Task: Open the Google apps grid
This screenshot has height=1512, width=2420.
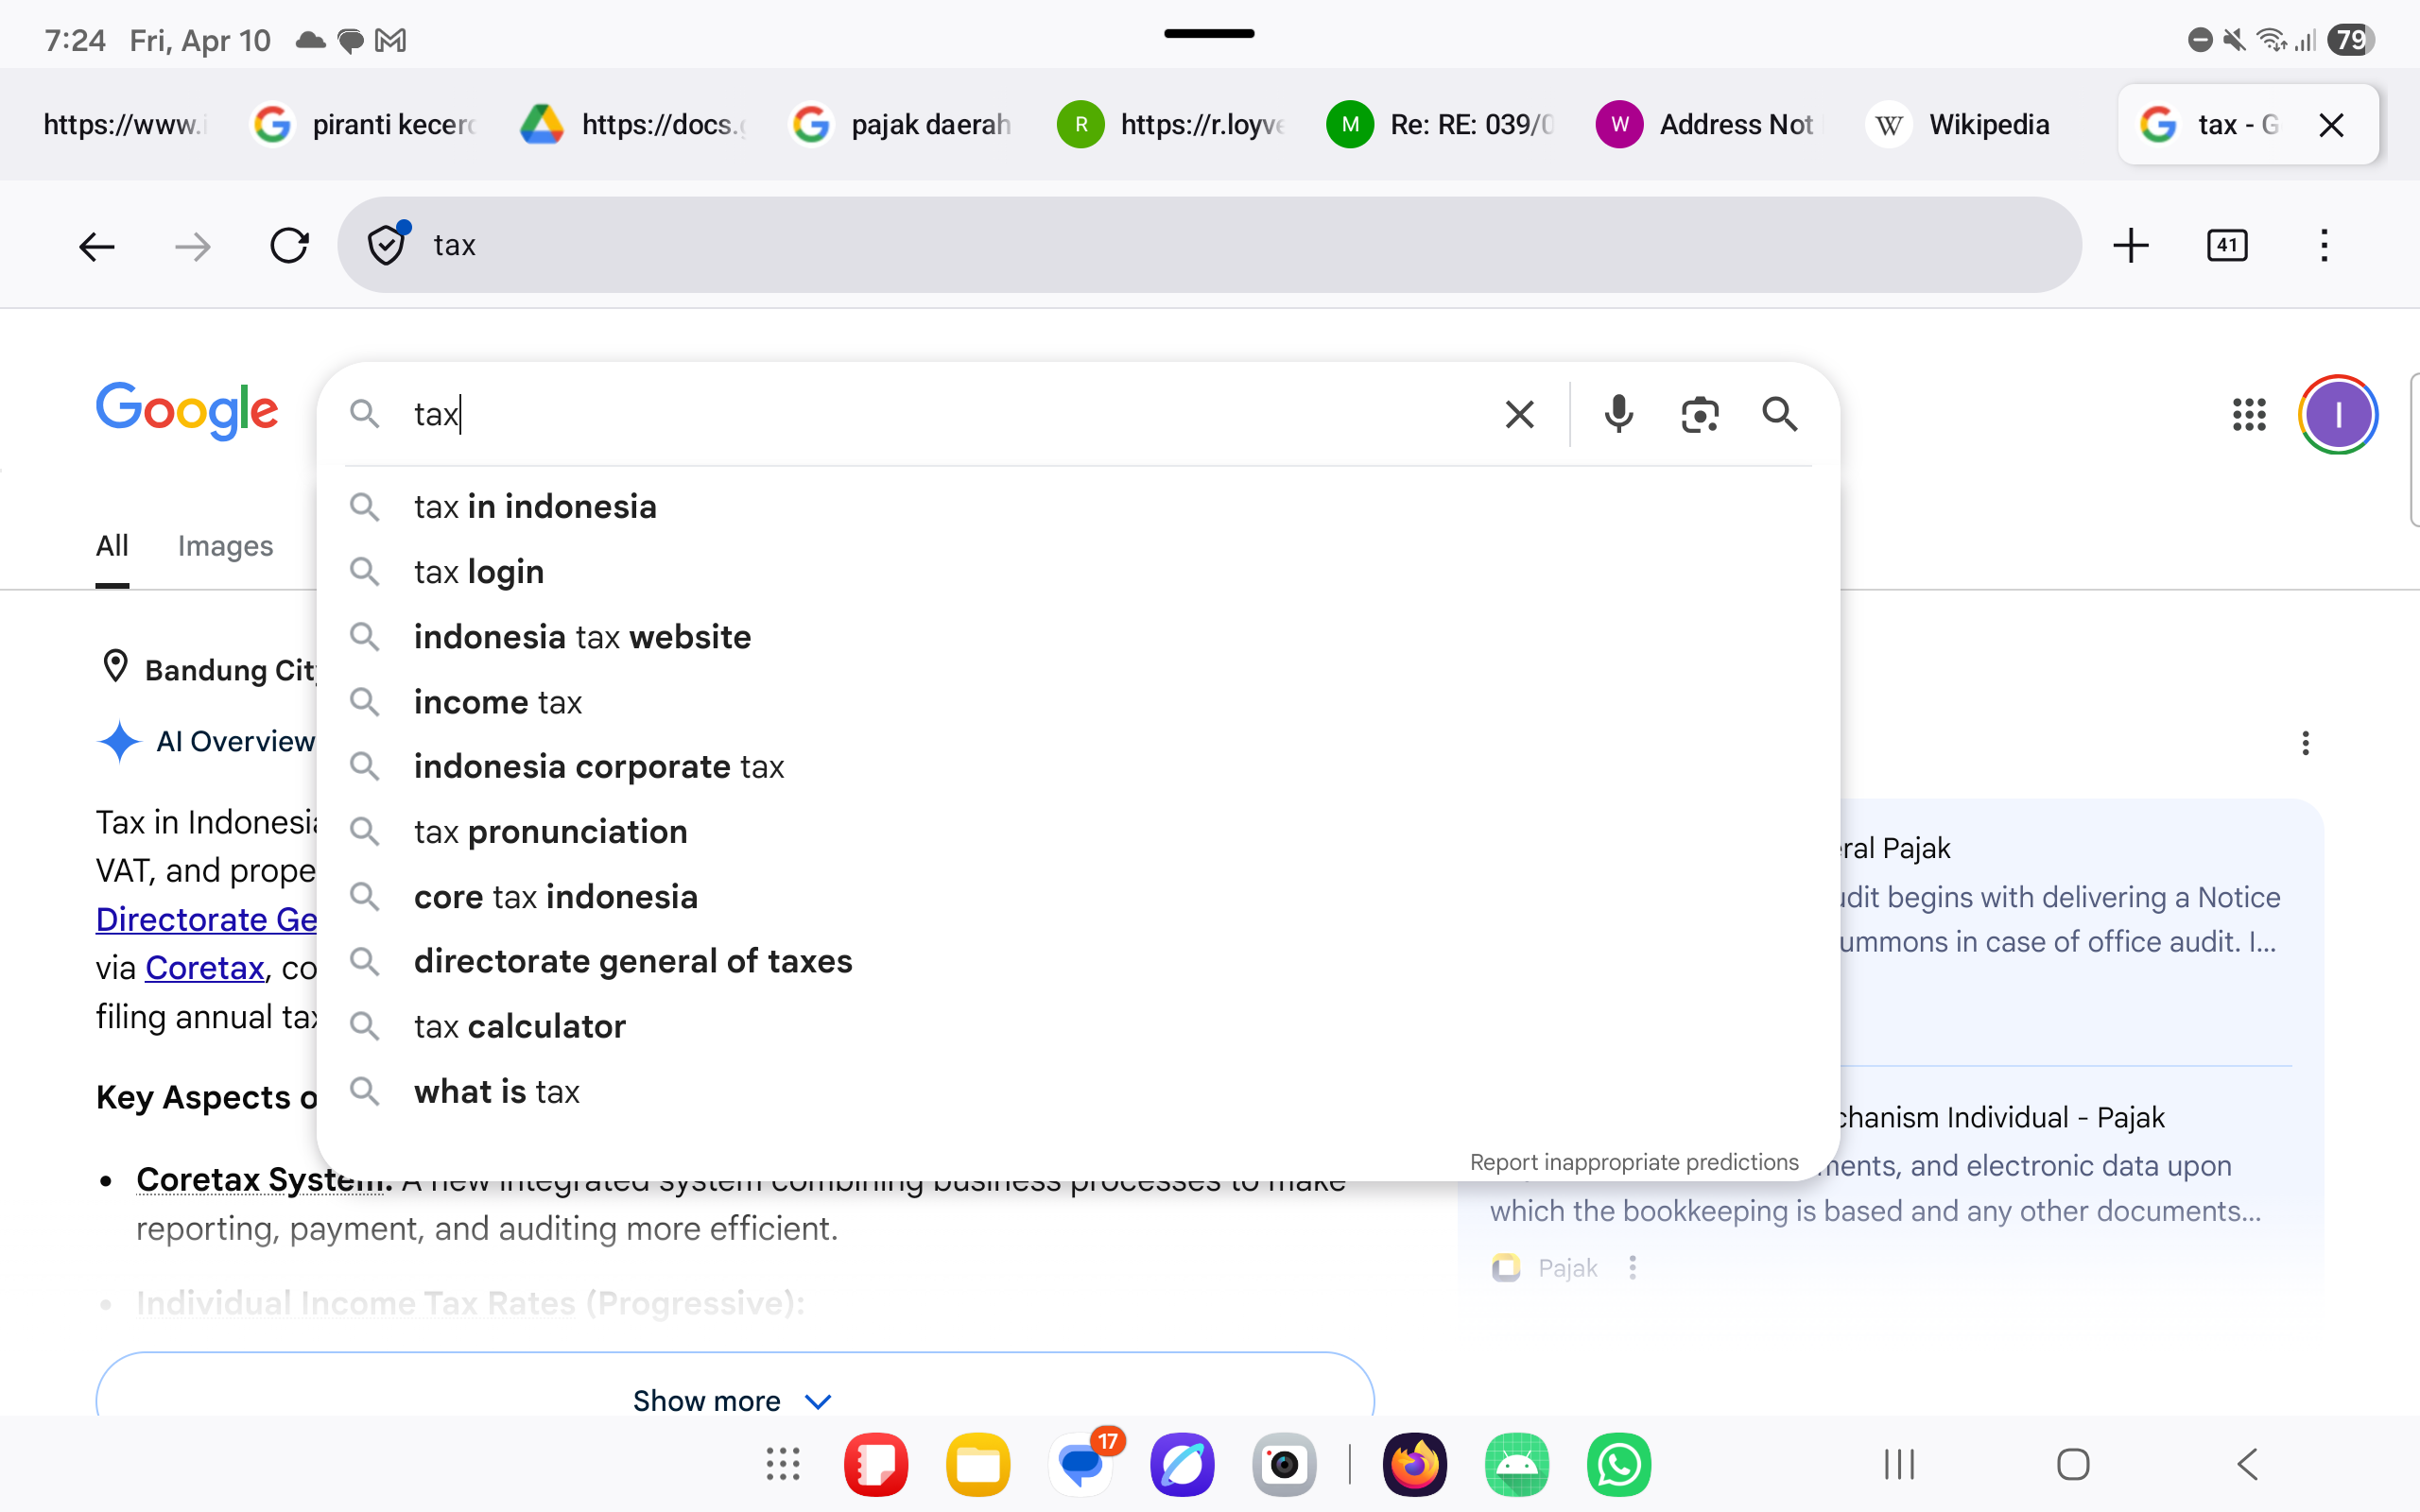Action: [x=2250, y=414]
